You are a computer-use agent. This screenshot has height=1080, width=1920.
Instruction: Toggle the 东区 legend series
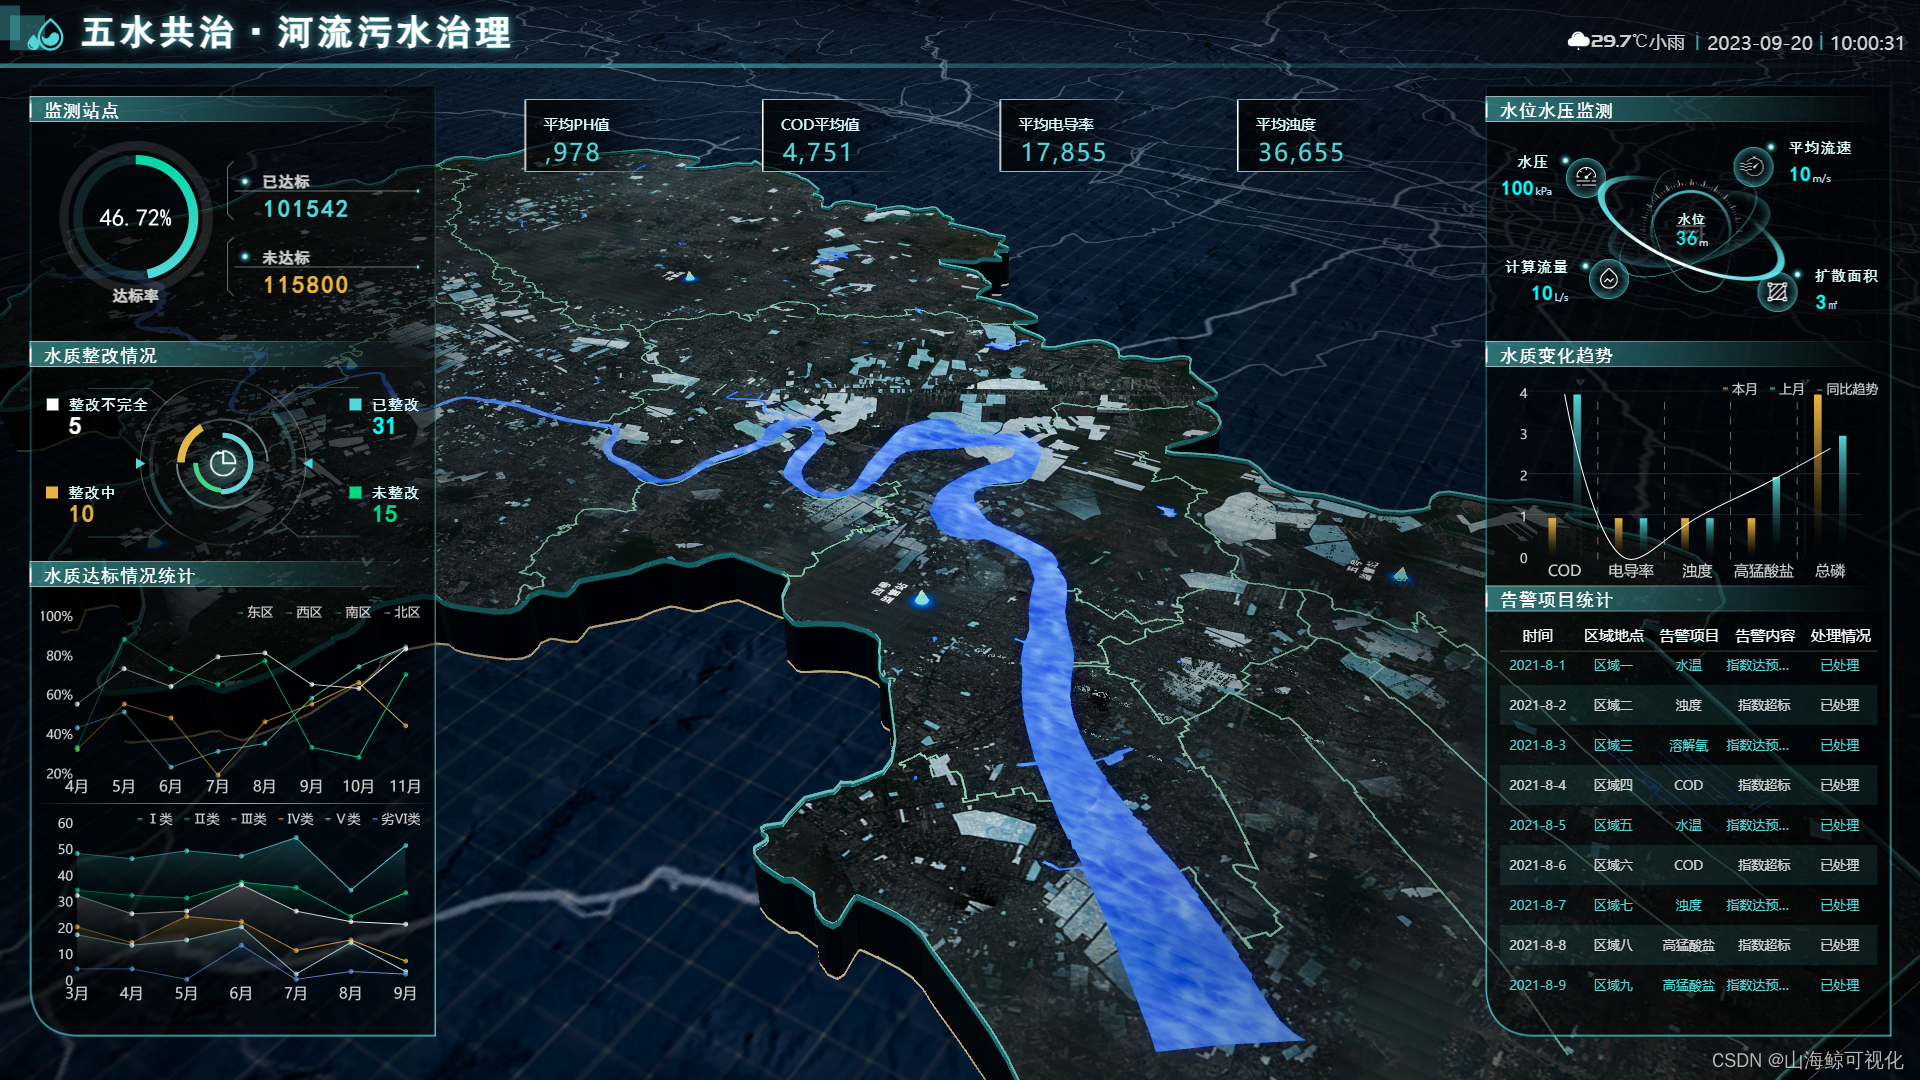[258, 612]
